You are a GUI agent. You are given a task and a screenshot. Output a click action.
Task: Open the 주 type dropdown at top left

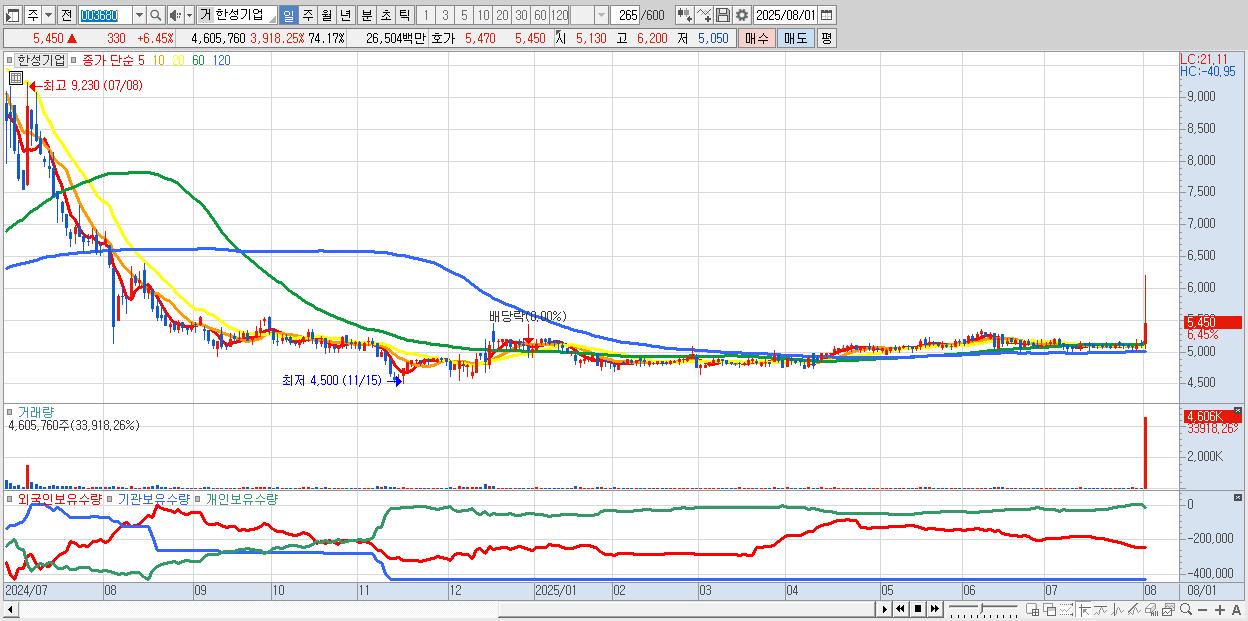pyautogui.click(x=47, y=15)
